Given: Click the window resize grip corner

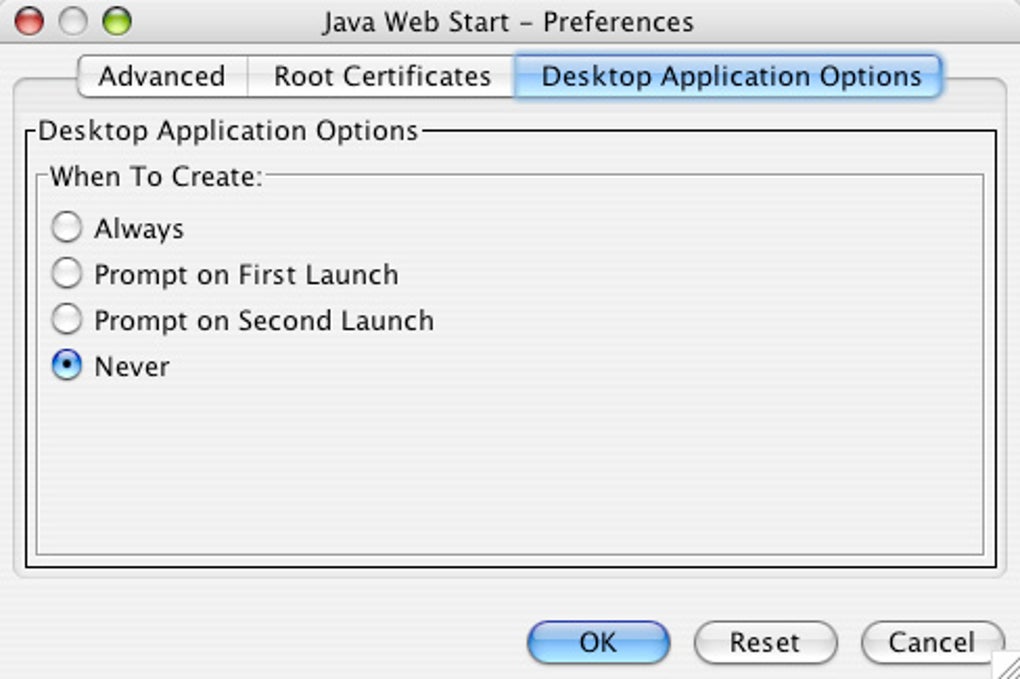Looking at the screenshot, I should pyautogui.click(x=1006, y=666).
